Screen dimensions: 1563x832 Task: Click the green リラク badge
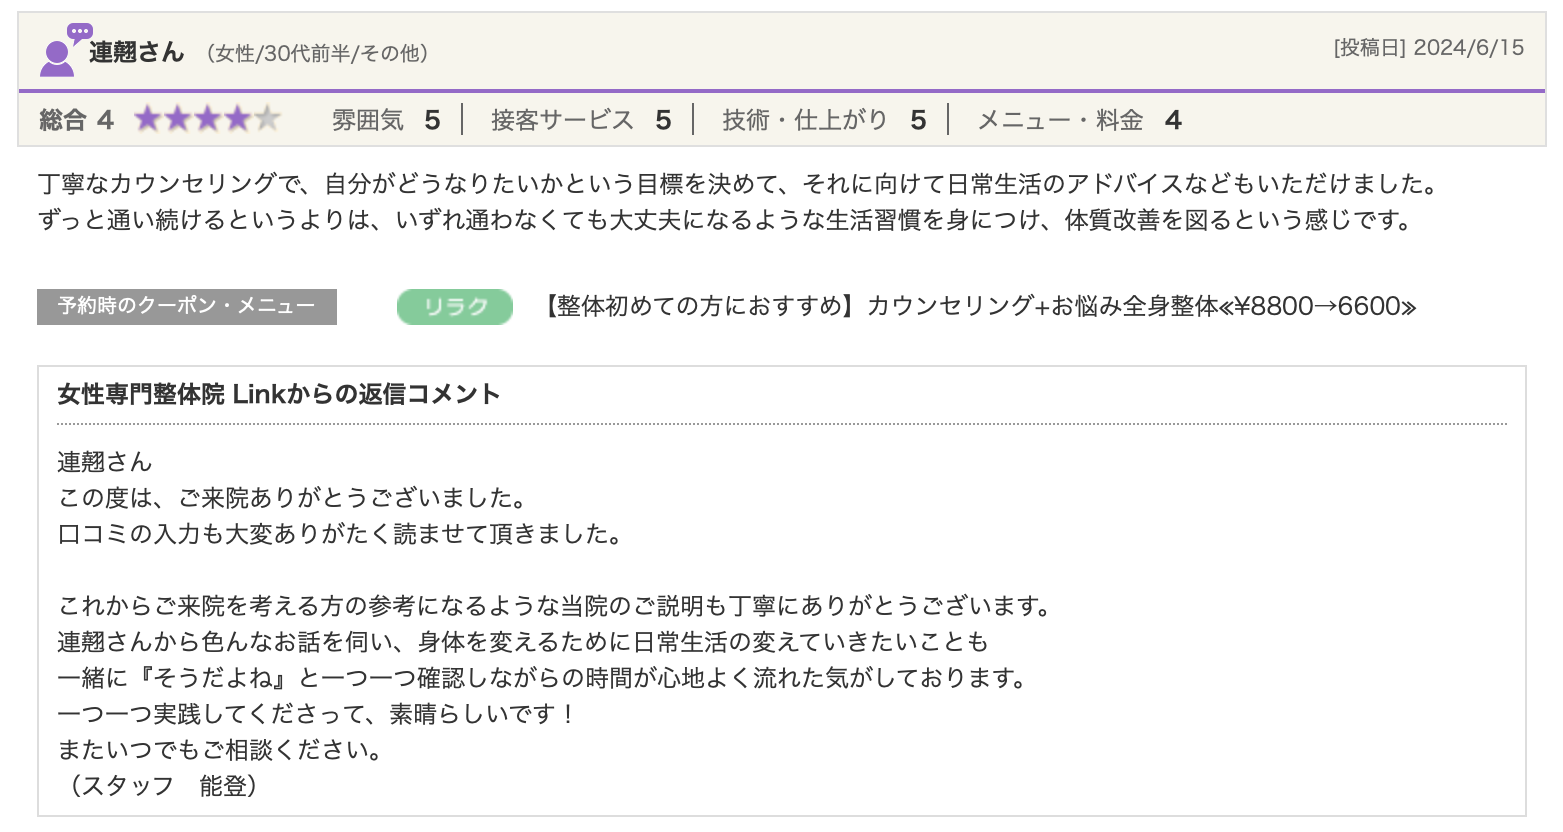[x=455, y=307]
